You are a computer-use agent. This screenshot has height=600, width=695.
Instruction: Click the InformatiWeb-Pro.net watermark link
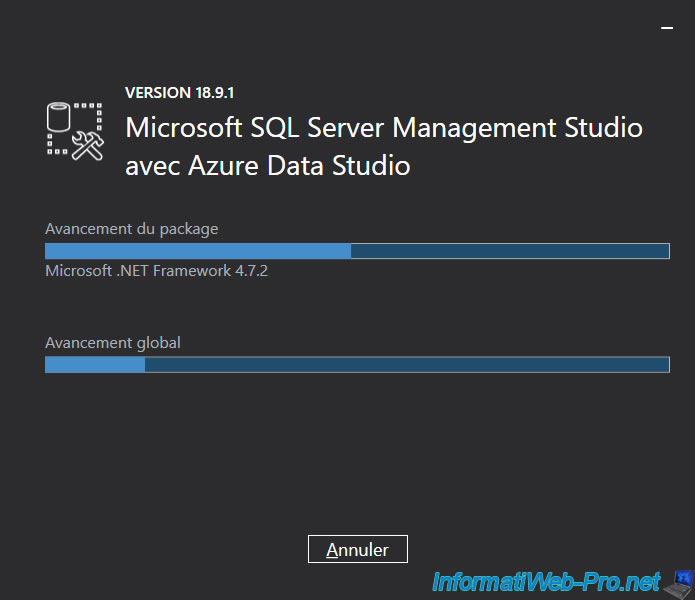(546, 581)
